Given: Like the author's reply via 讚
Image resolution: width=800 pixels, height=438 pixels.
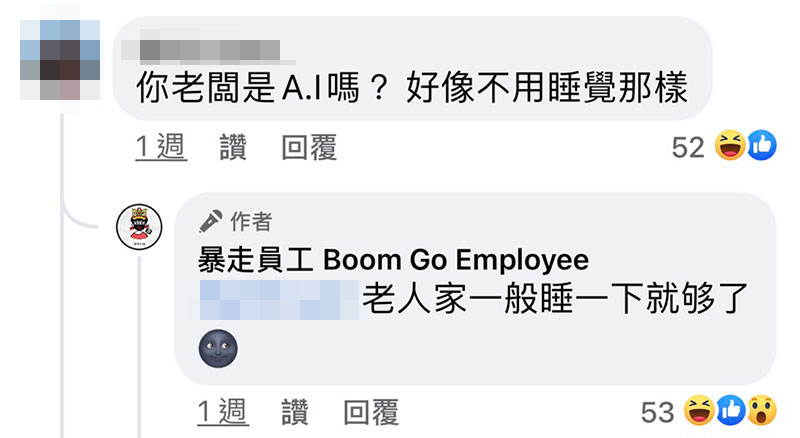Looking at the screenshot, I should coord(295,412).
